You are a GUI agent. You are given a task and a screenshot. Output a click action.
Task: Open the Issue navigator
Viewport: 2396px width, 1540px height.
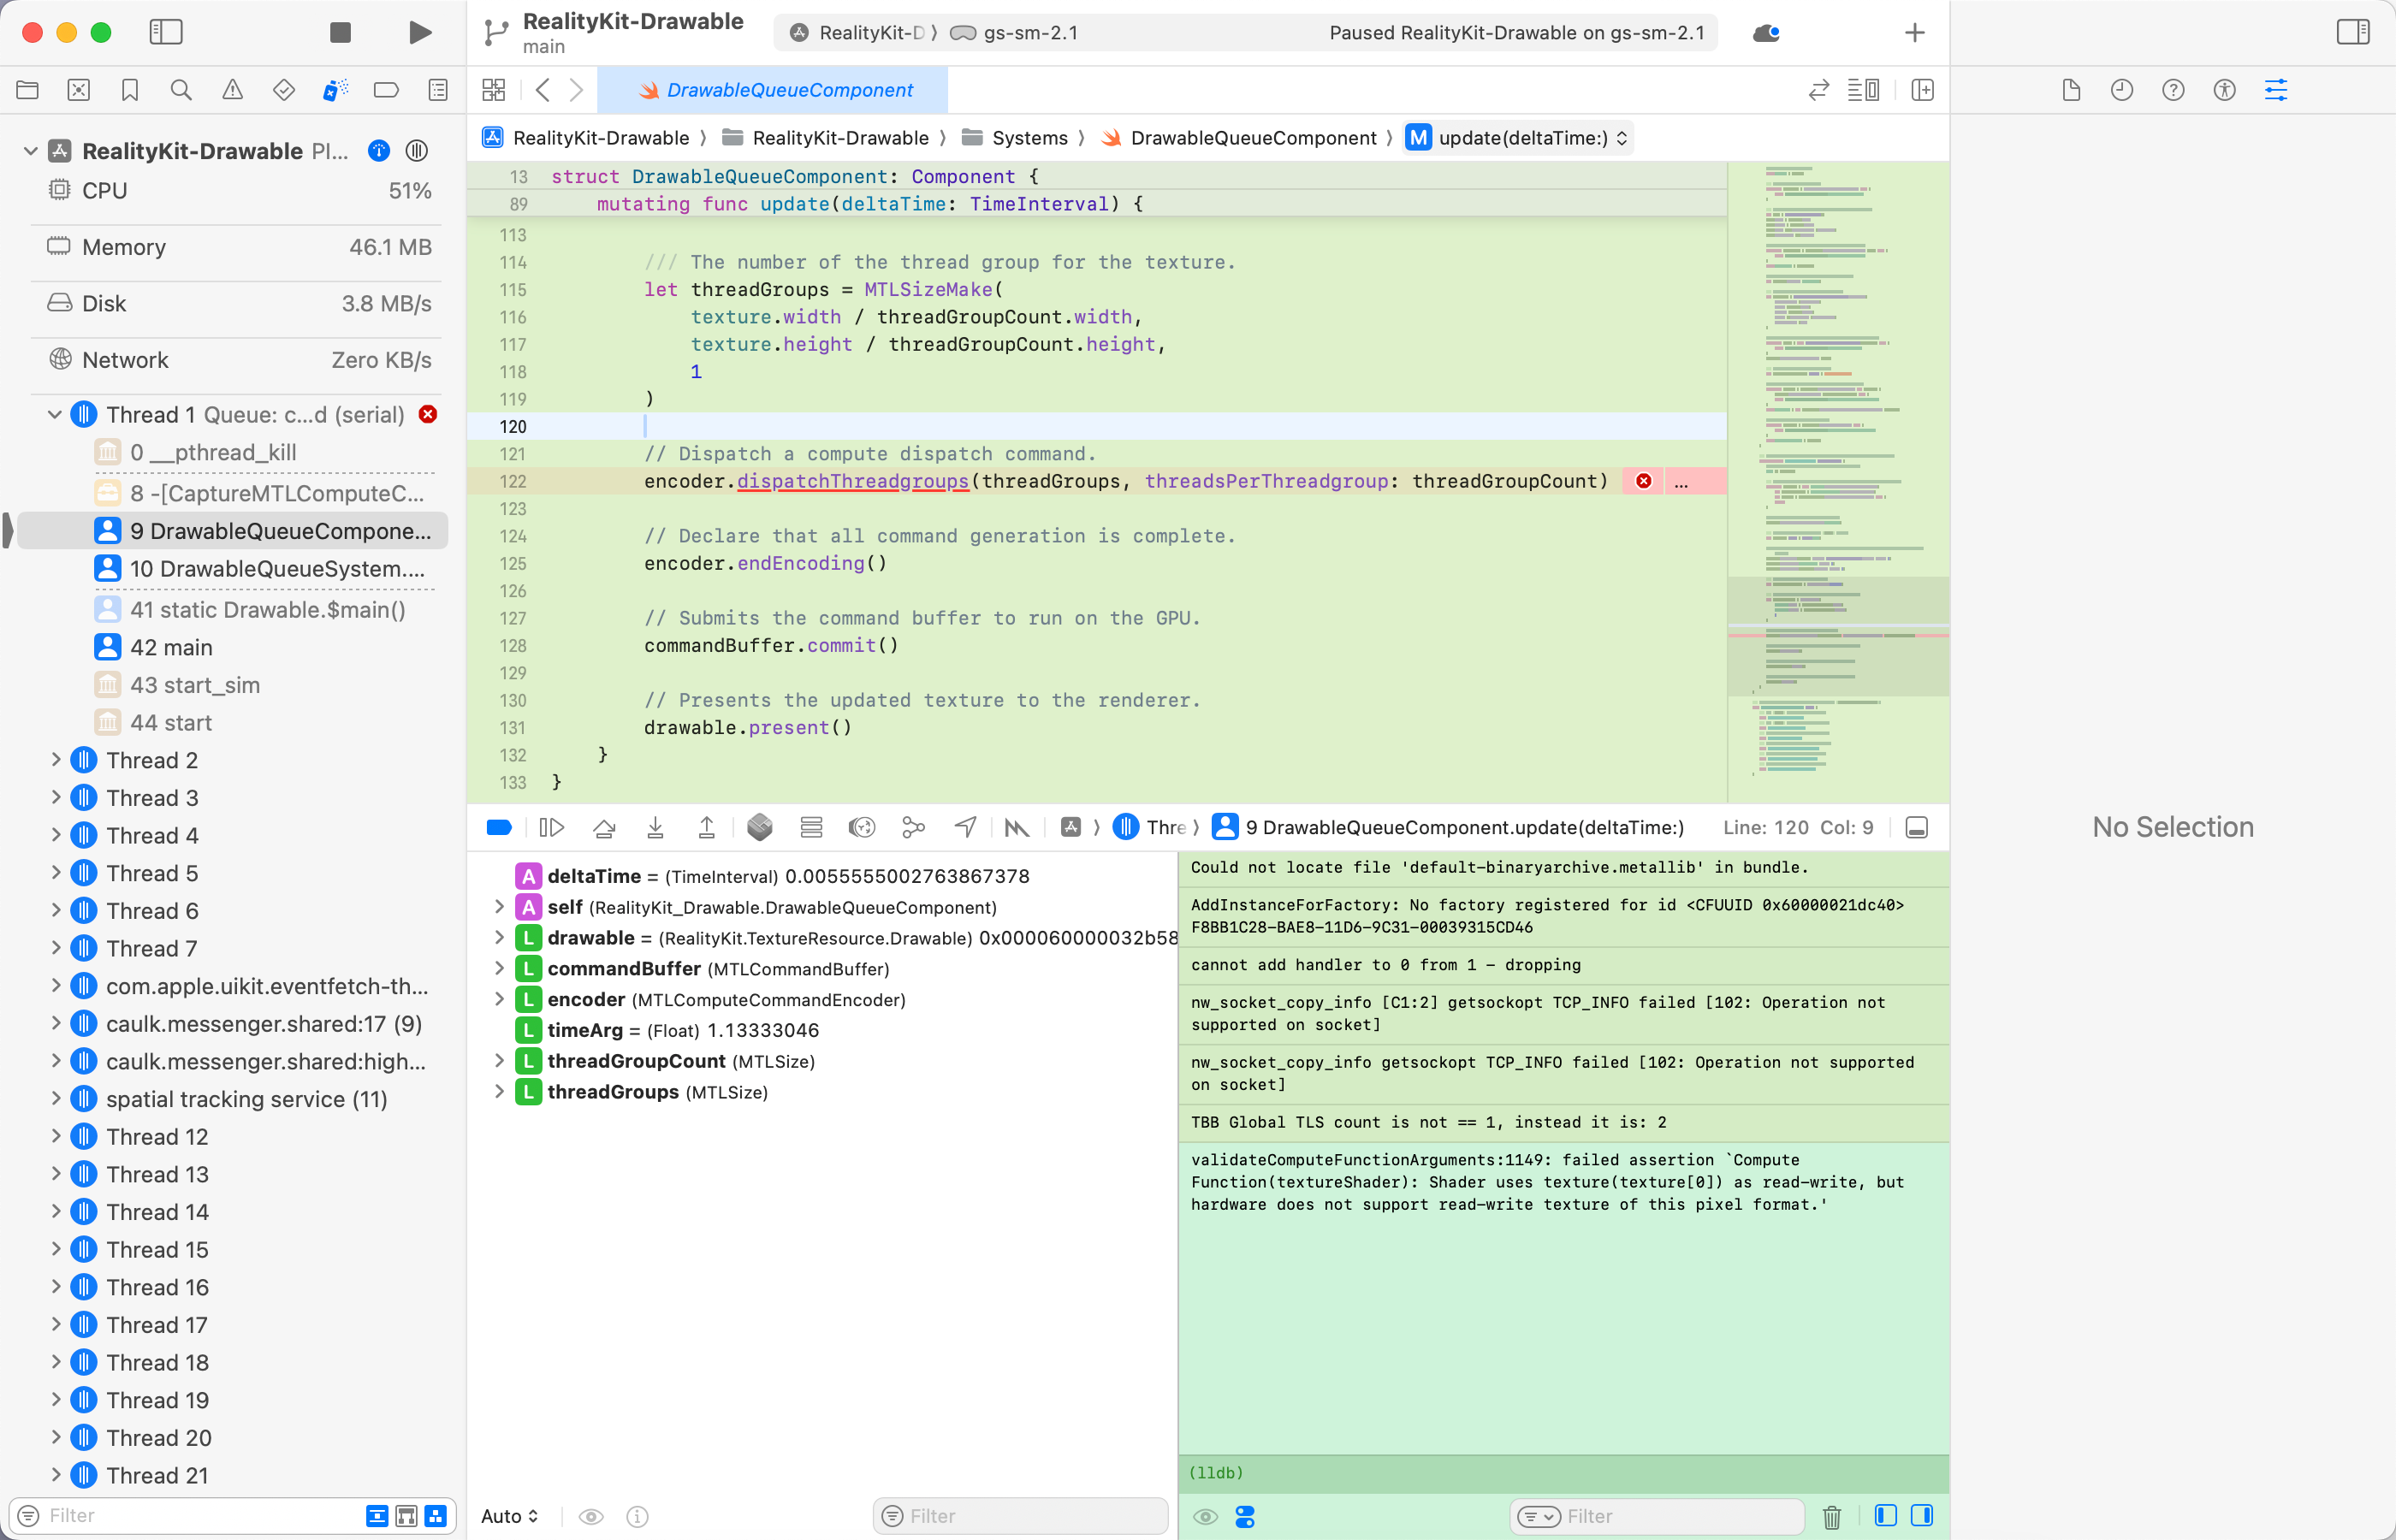coord(232,90)
